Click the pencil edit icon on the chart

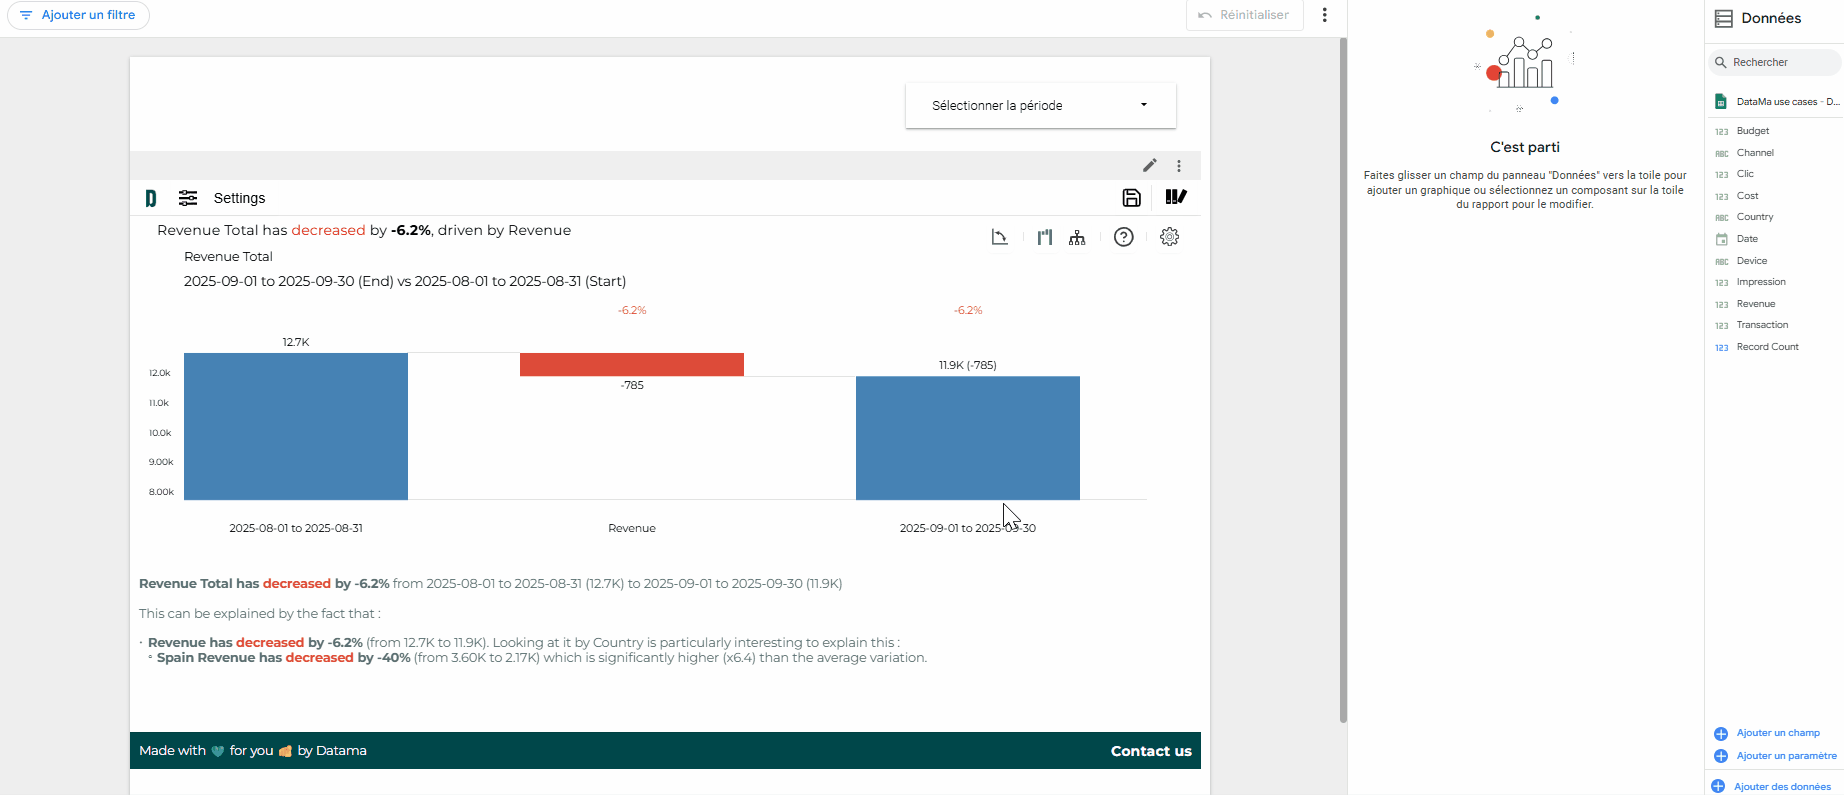(x=1150, y=166)
